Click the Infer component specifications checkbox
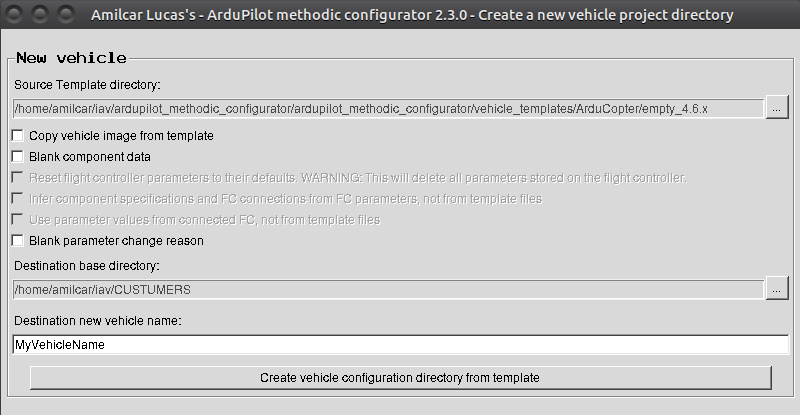 18,199
